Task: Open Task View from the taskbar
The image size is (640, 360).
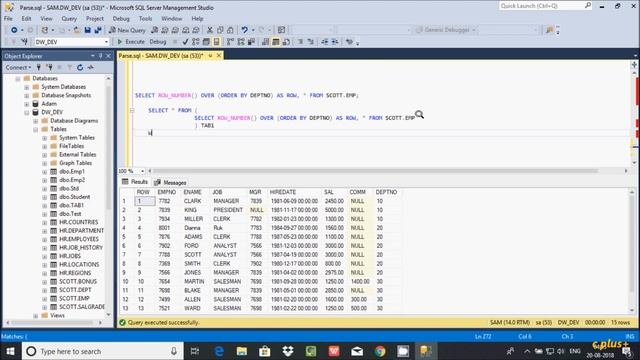Action: click(195, 351)
